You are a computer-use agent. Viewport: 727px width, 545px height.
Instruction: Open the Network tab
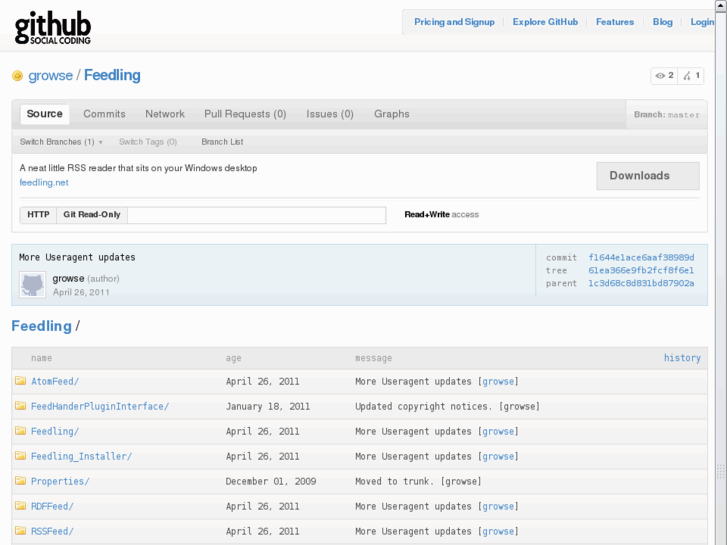click(x=165, y=114)
